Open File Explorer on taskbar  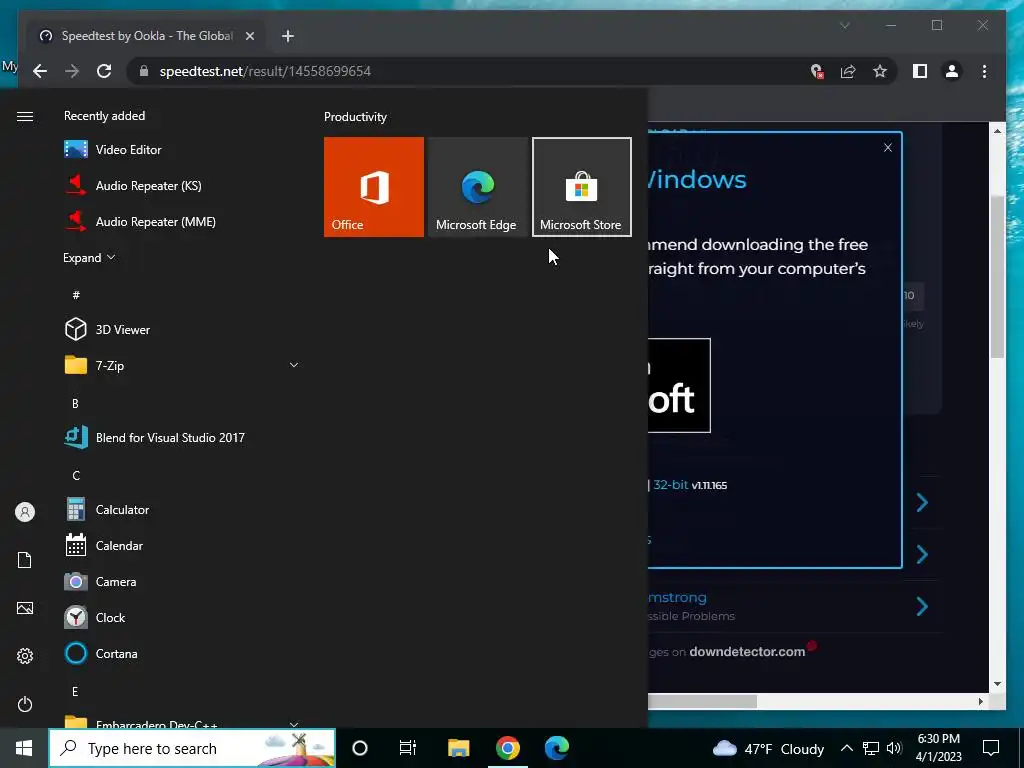tap(458, 748)
